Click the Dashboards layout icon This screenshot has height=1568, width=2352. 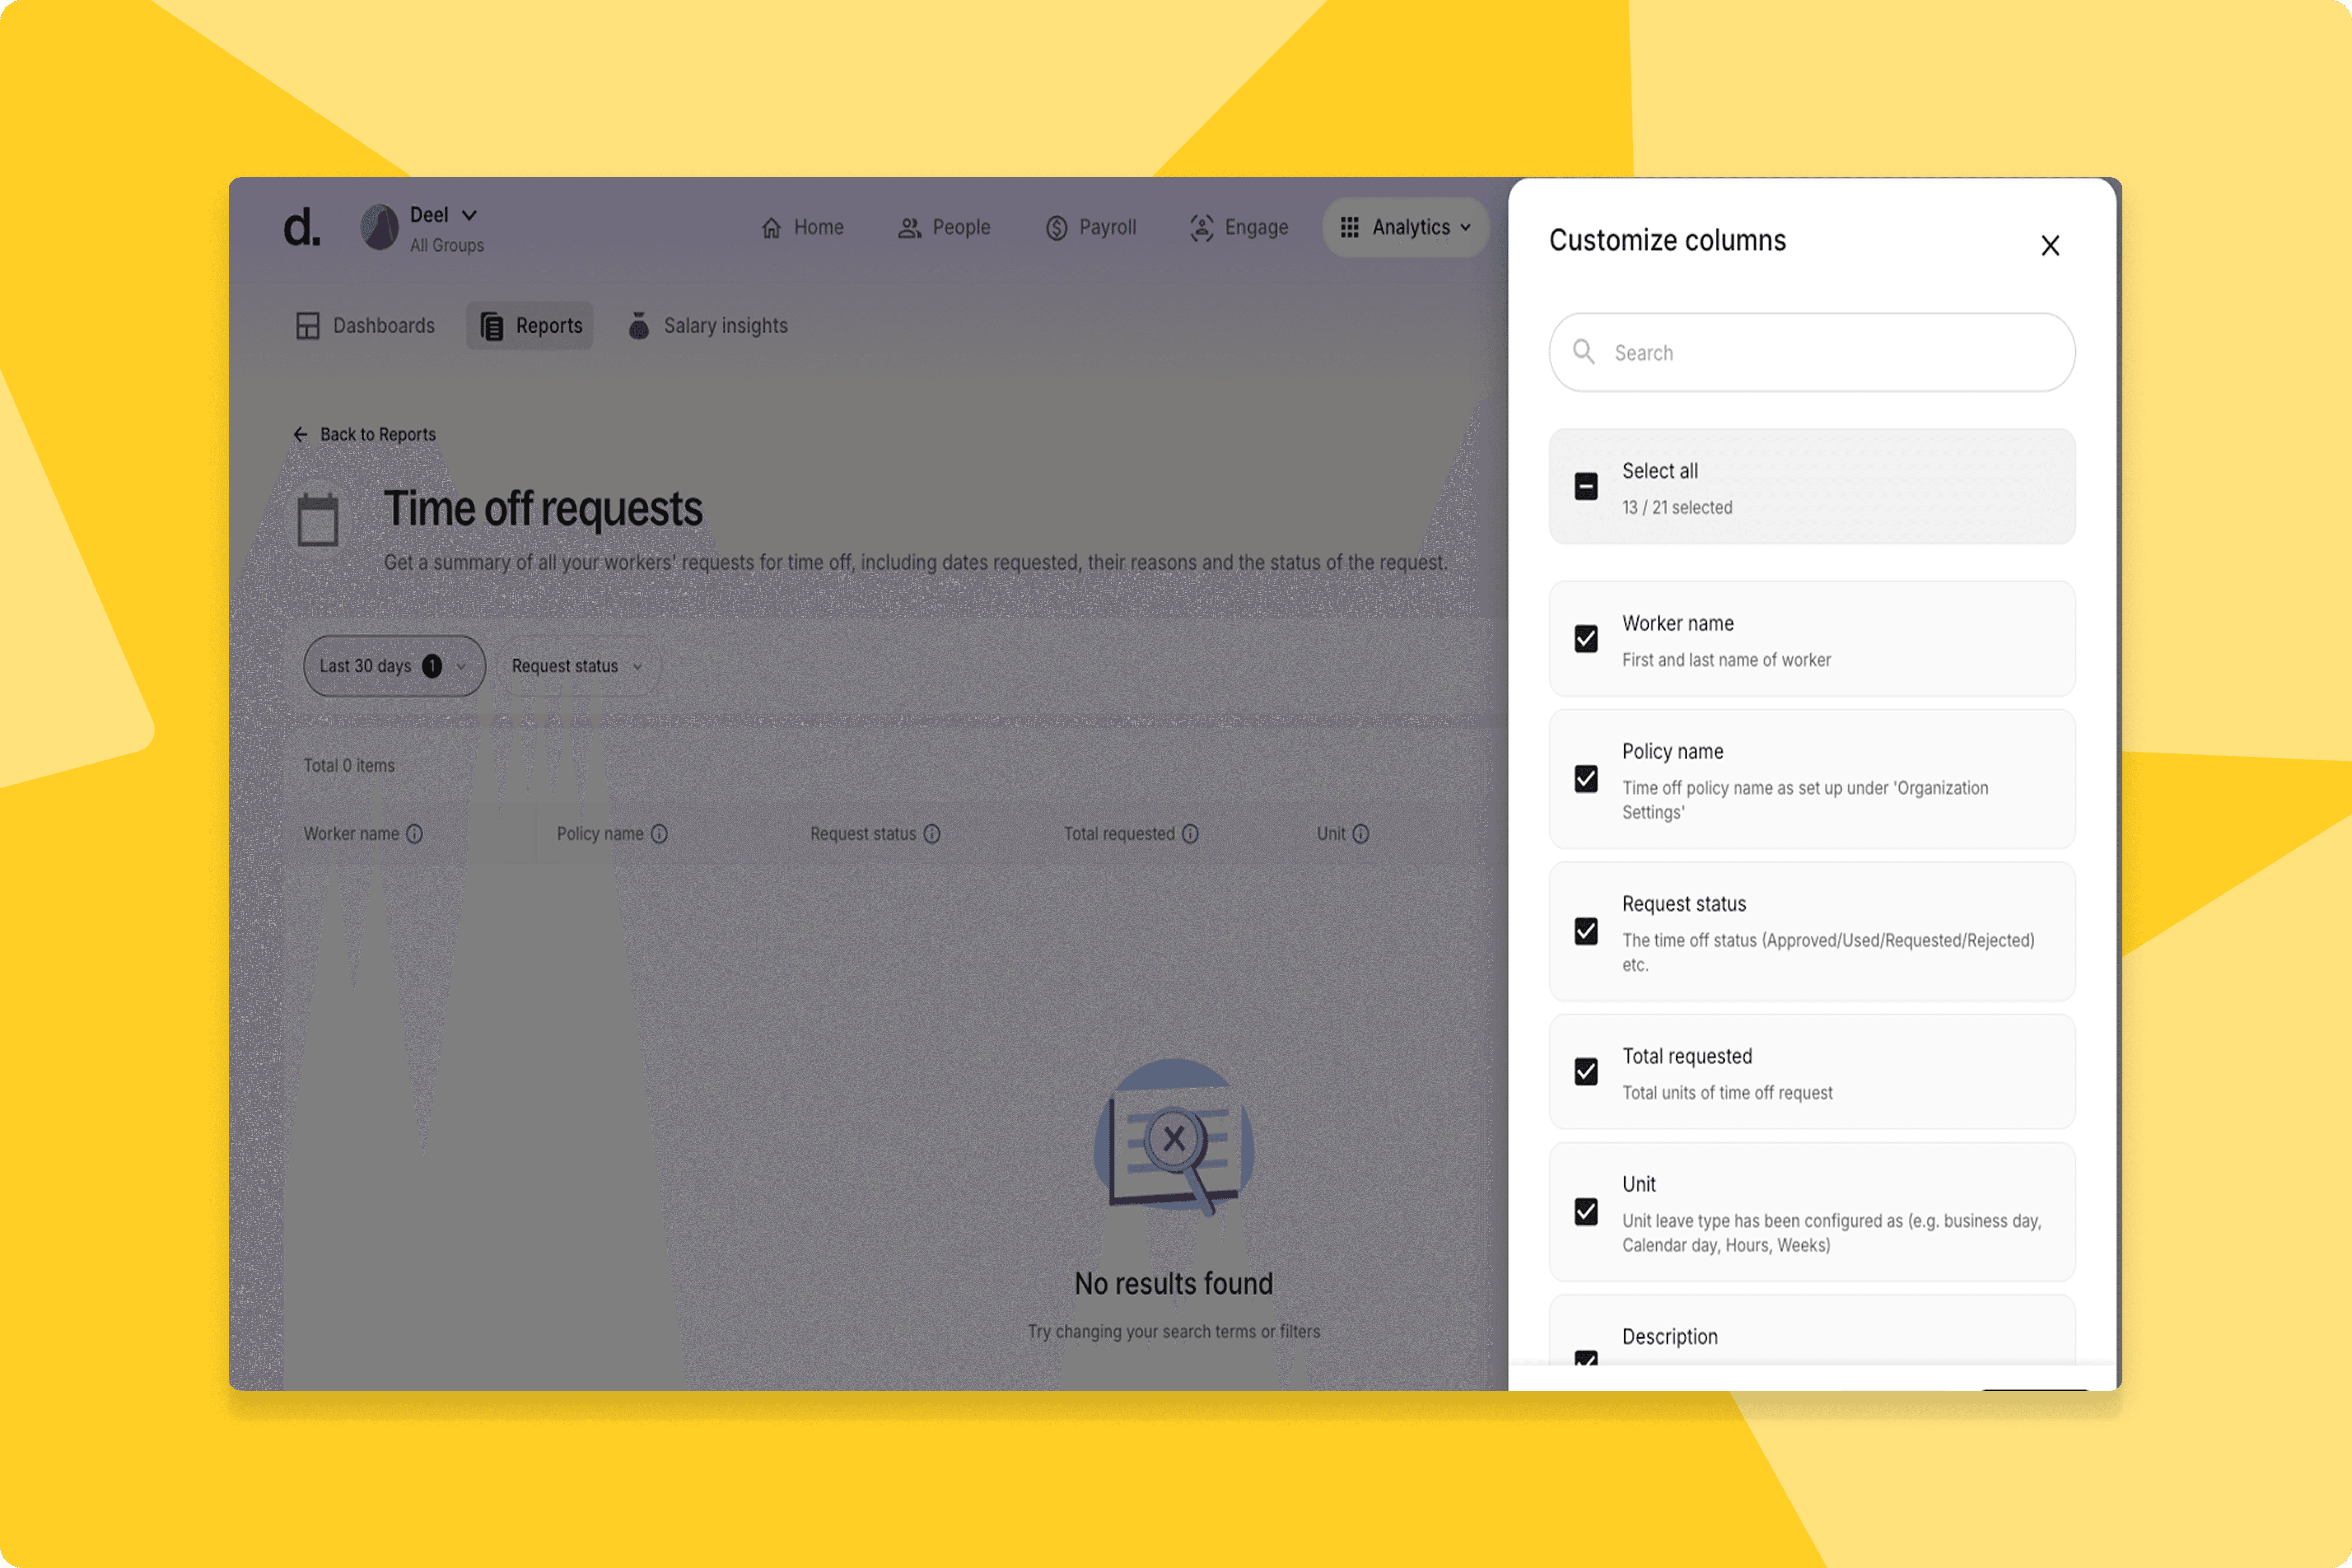(308, 326)
